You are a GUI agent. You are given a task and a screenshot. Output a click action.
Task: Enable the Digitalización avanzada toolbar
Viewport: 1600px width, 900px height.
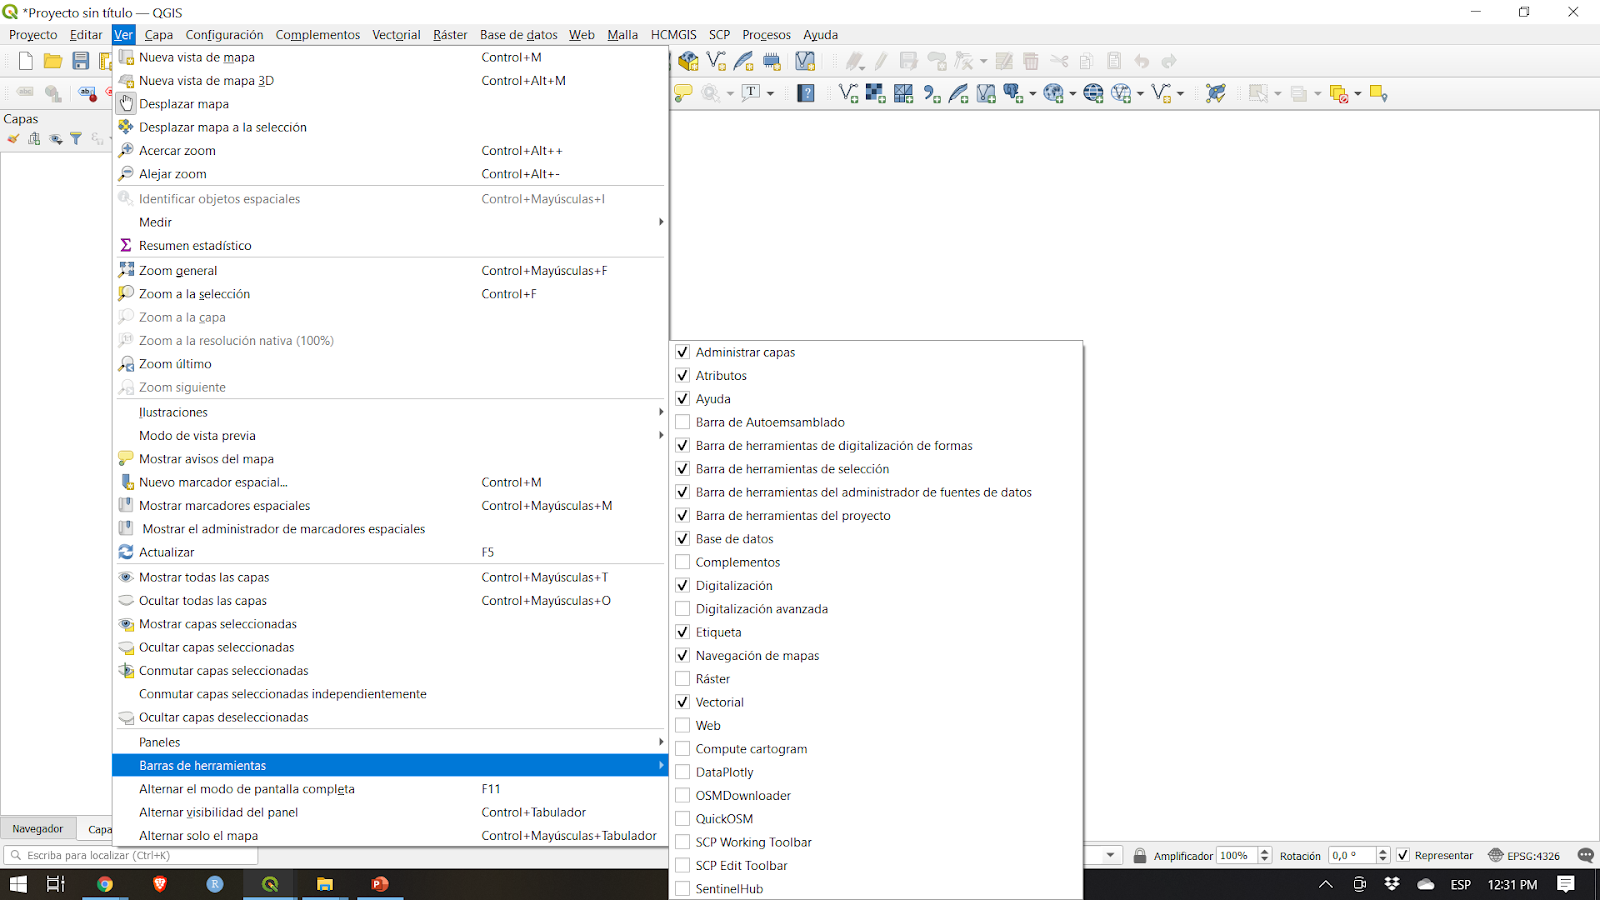(682, 608)
